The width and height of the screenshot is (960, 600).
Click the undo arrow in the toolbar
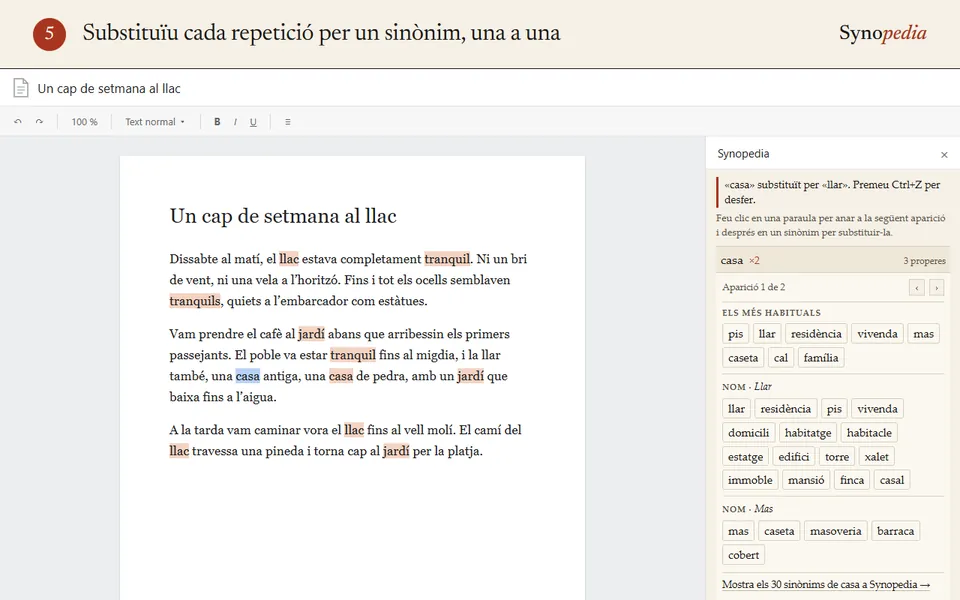click(x=18, y=122)
